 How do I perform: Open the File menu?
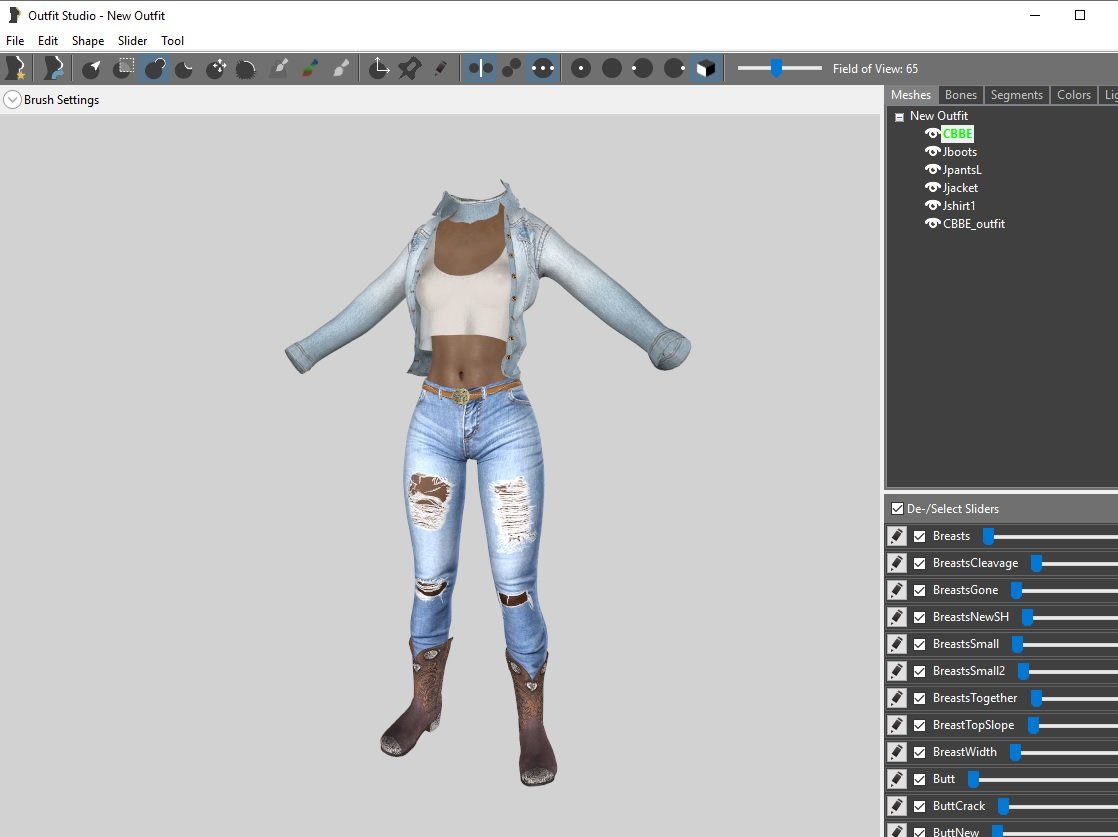(15, 41)
